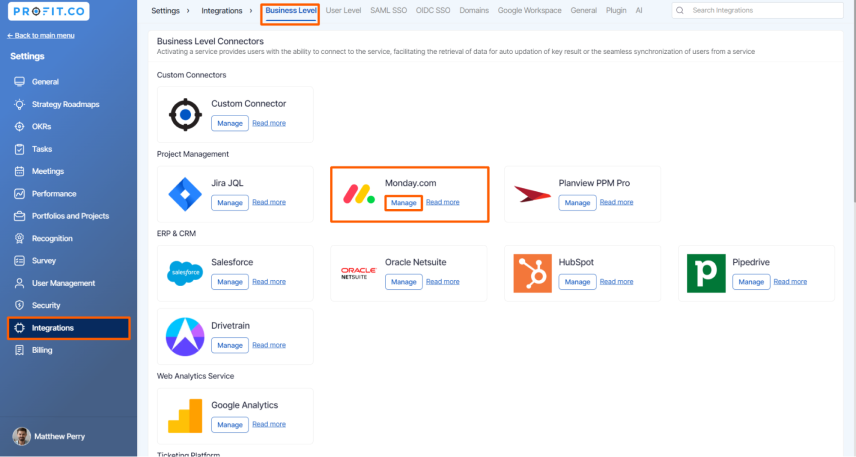Image resolution: width=856 pixels, height=457 pixels.
Task: Click the Survey form icon
Action: pos(20,261)
